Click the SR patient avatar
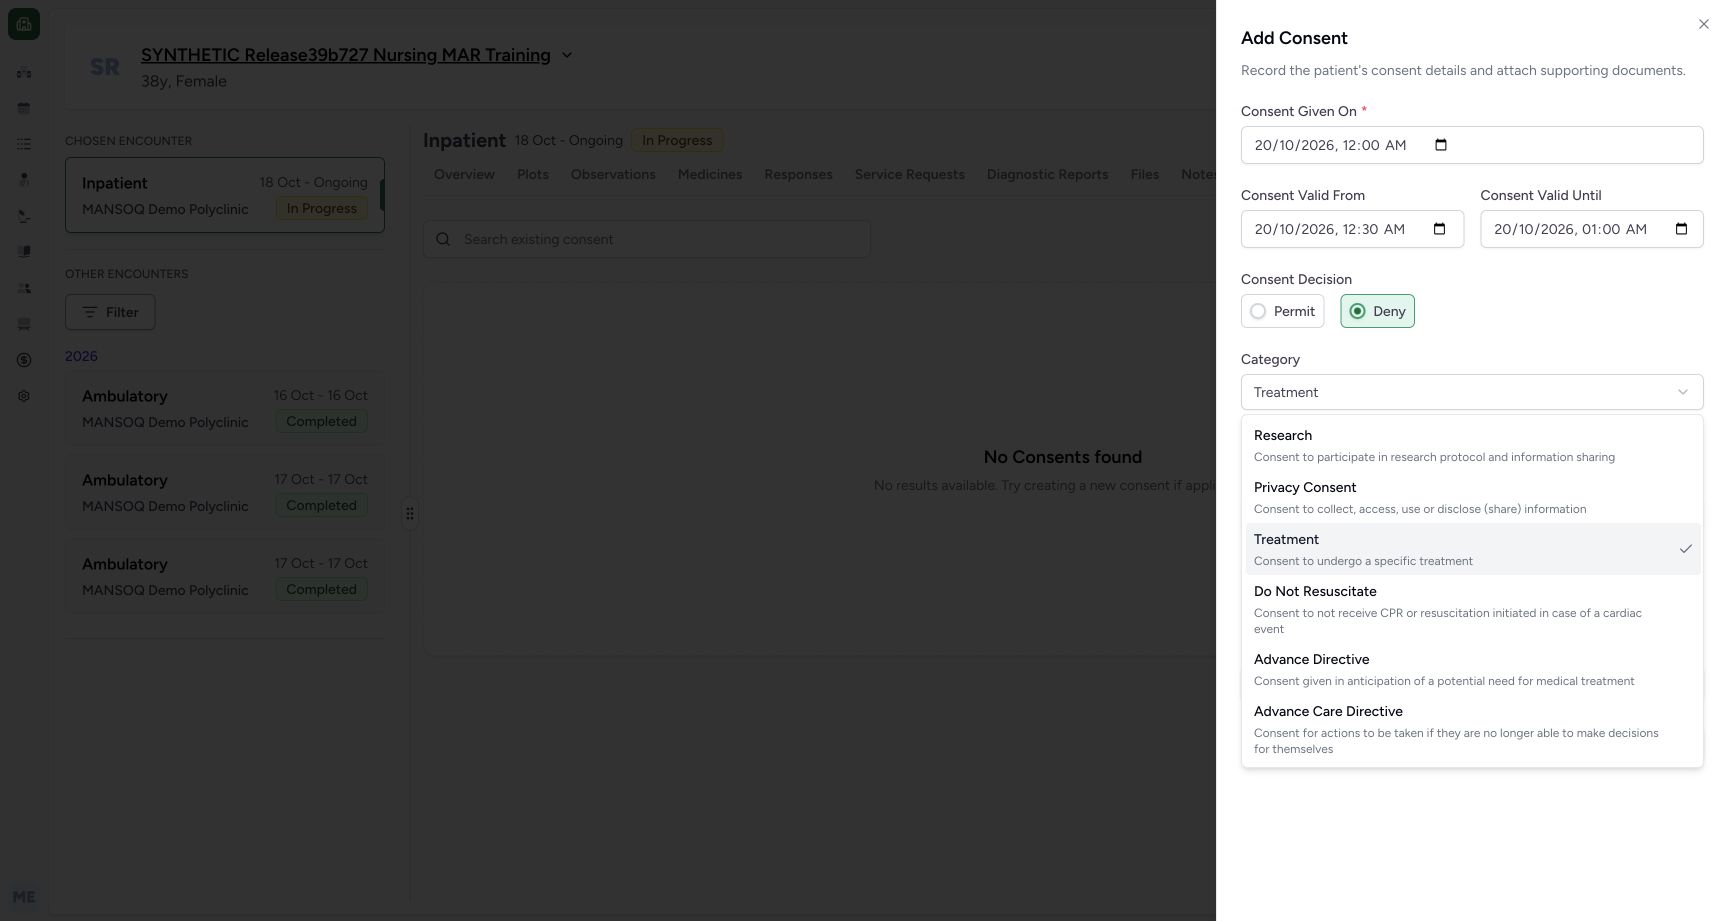1728x921 pixels. [105, 67]
